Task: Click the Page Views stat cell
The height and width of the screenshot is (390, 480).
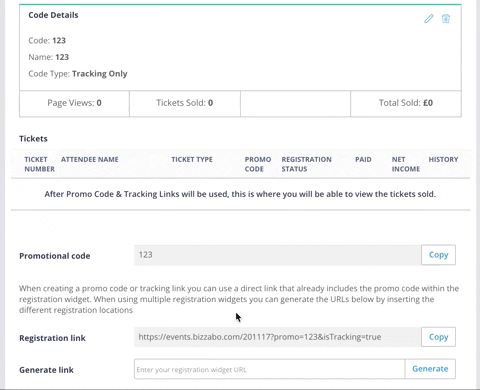Action: tap(74, 103)
